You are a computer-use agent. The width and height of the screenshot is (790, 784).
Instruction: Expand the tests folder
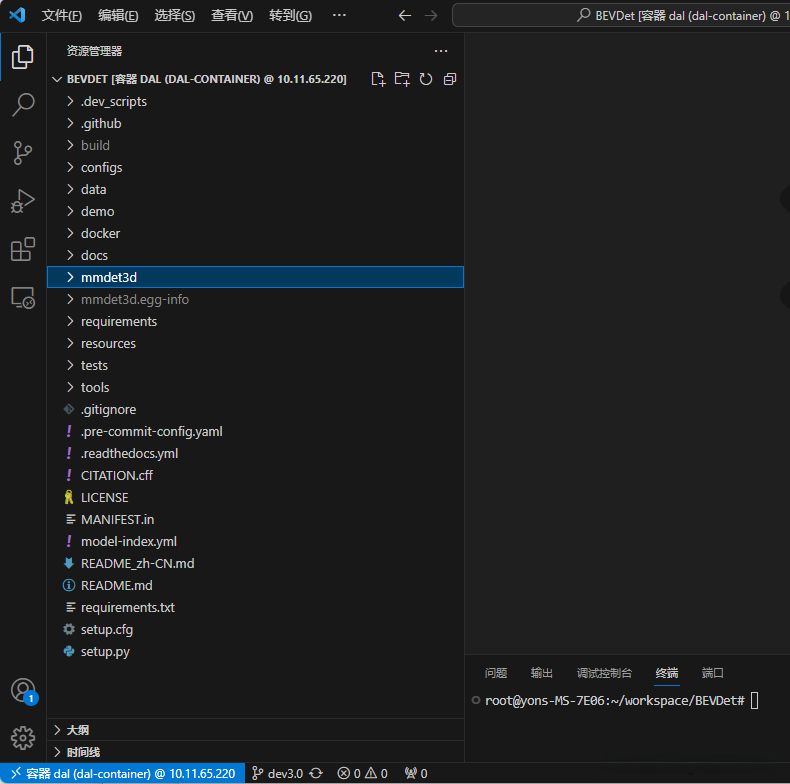click(x=255, y=365)
